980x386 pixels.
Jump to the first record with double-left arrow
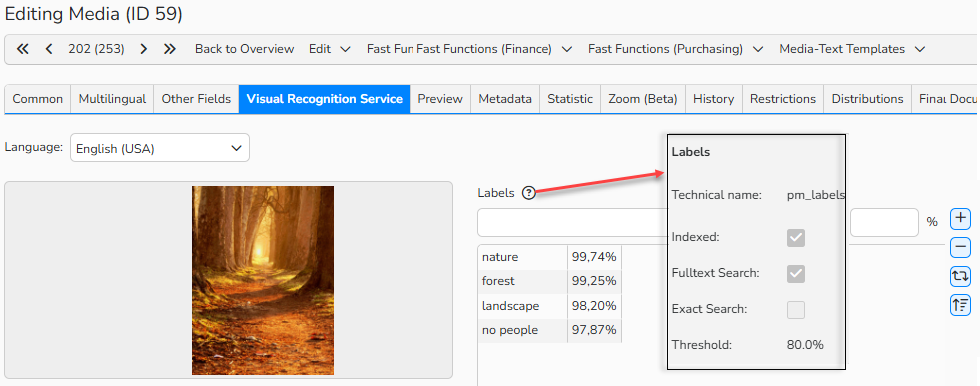22,49
